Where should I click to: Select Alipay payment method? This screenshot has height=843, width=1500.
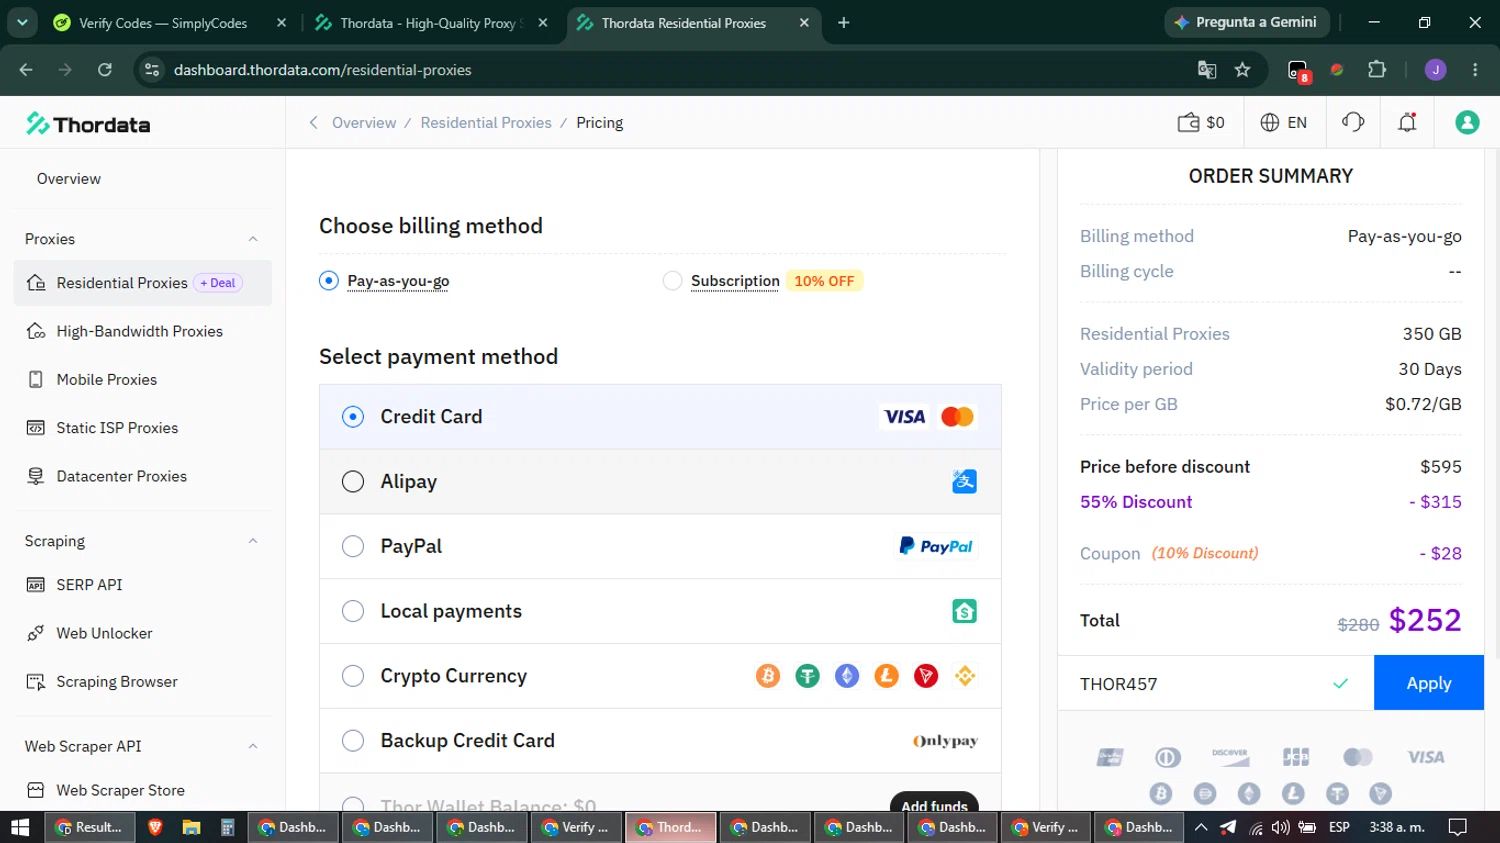660,482
